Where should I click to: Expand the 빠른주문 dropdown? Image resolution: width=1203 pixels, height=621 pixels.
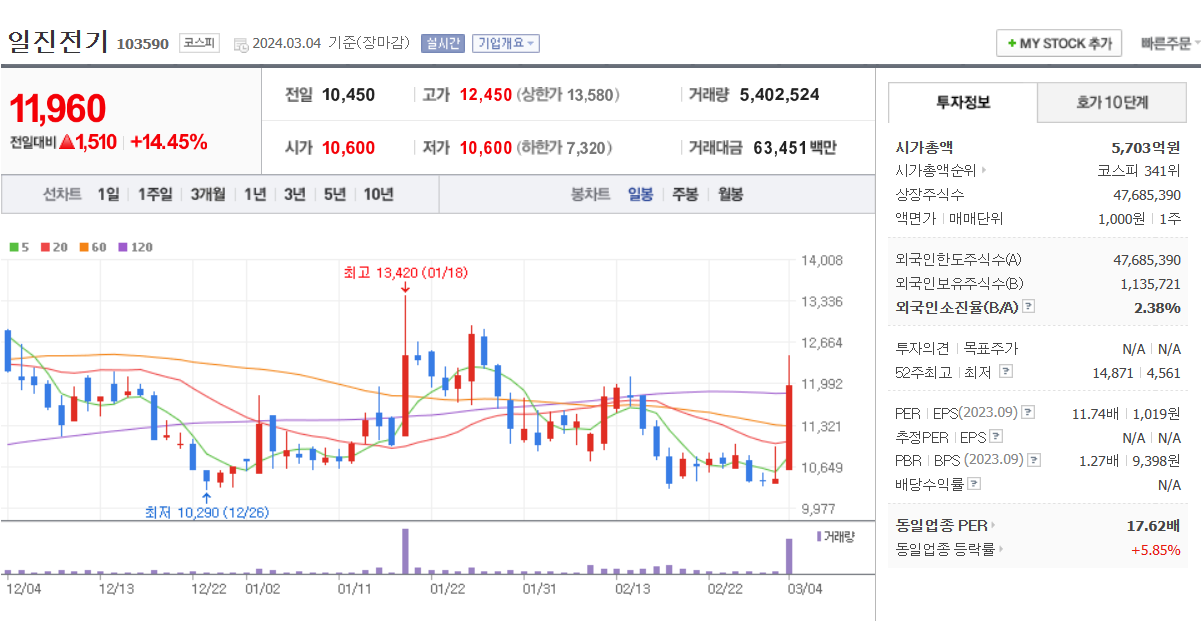point(1170,44)
